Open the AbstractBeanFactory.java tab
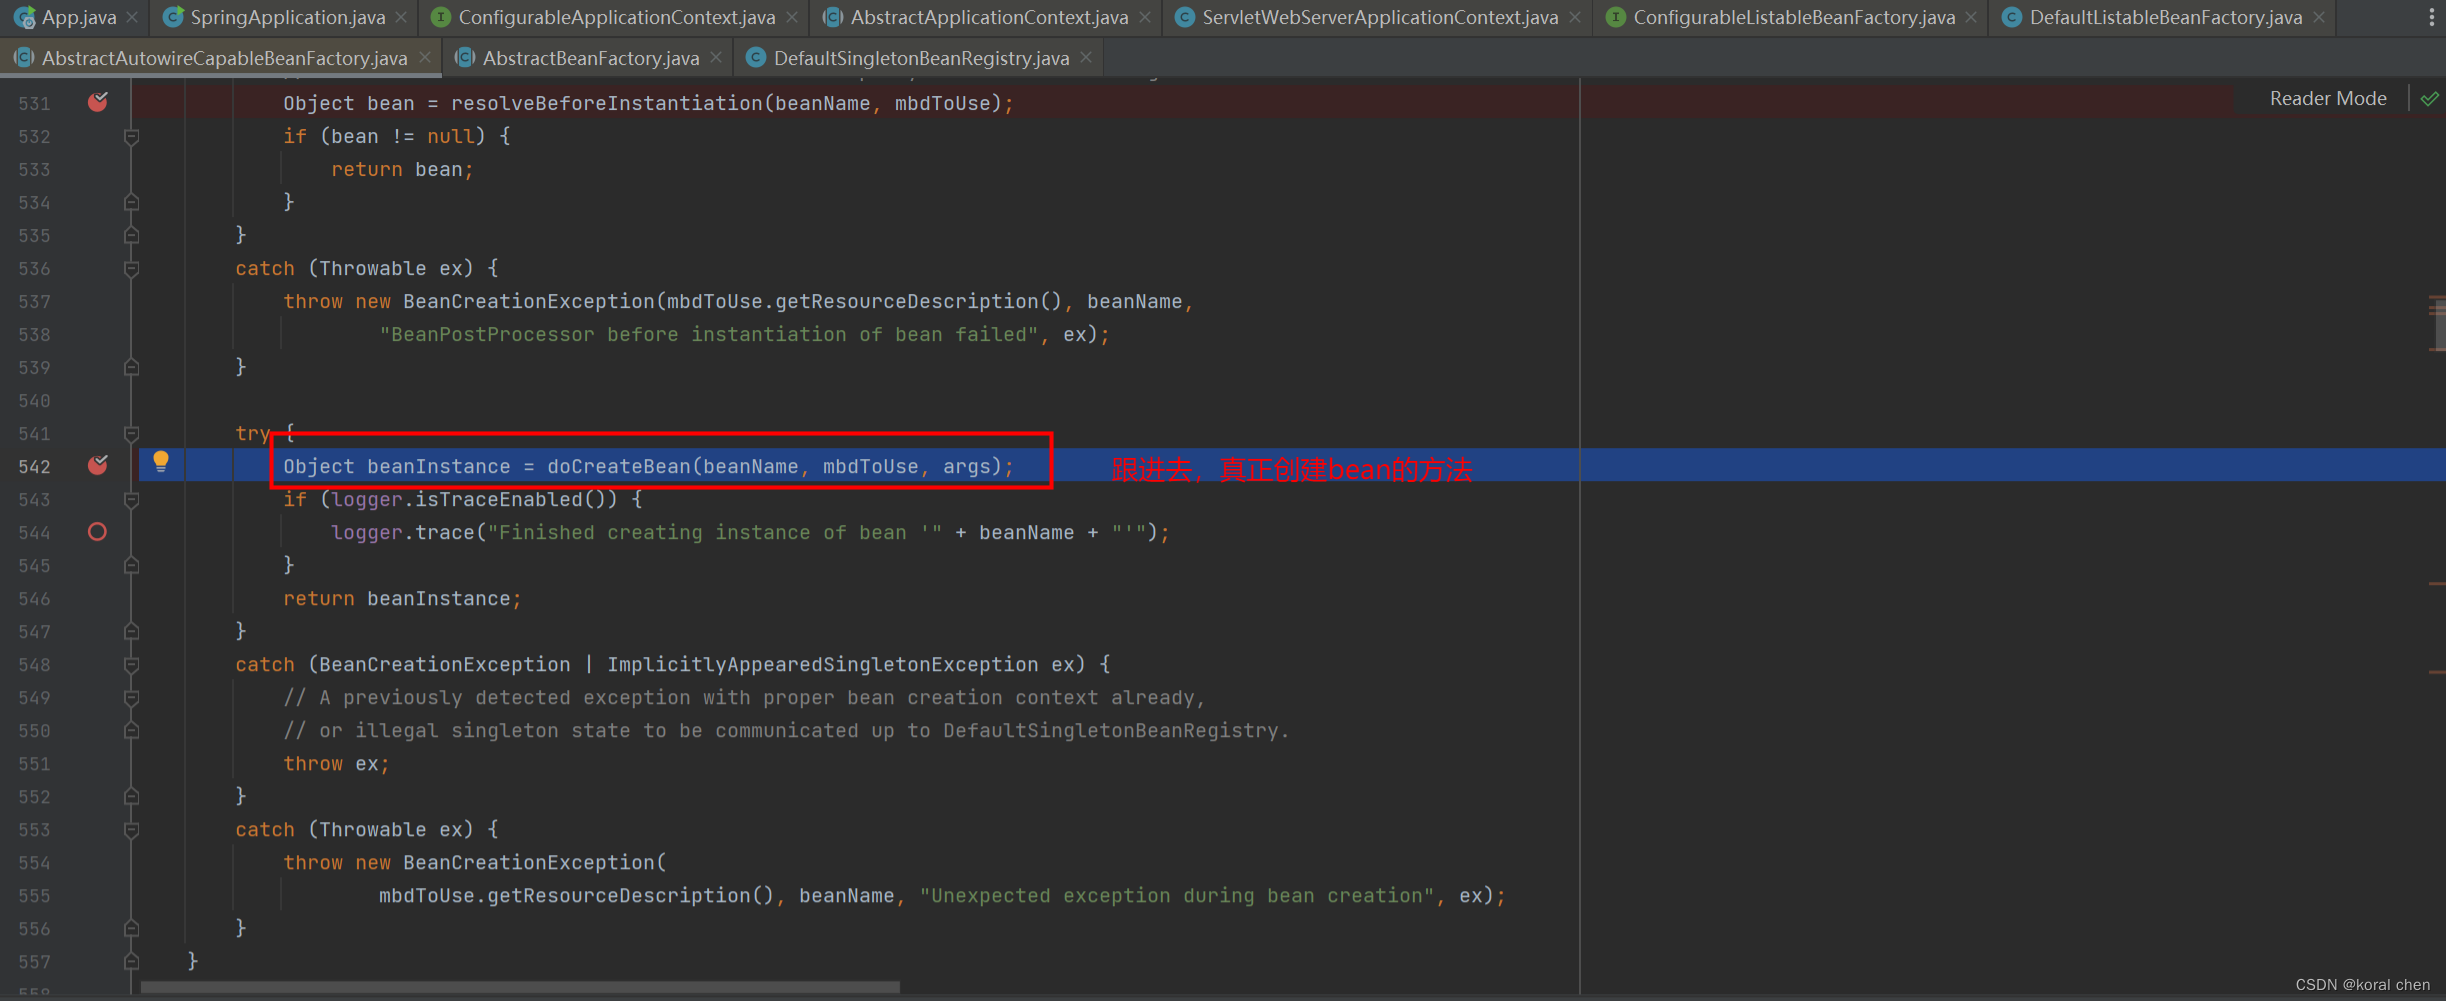Viewport: 2446px width, 1001px height. [x=590, y=58]
